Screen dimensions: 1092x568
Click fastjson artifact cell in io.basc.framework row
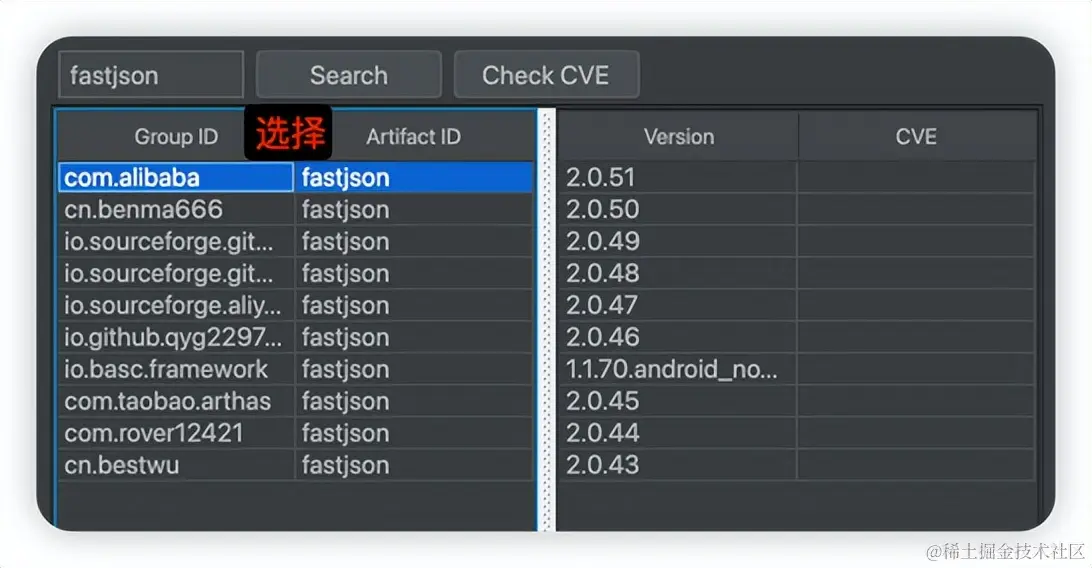coord(414,370)
